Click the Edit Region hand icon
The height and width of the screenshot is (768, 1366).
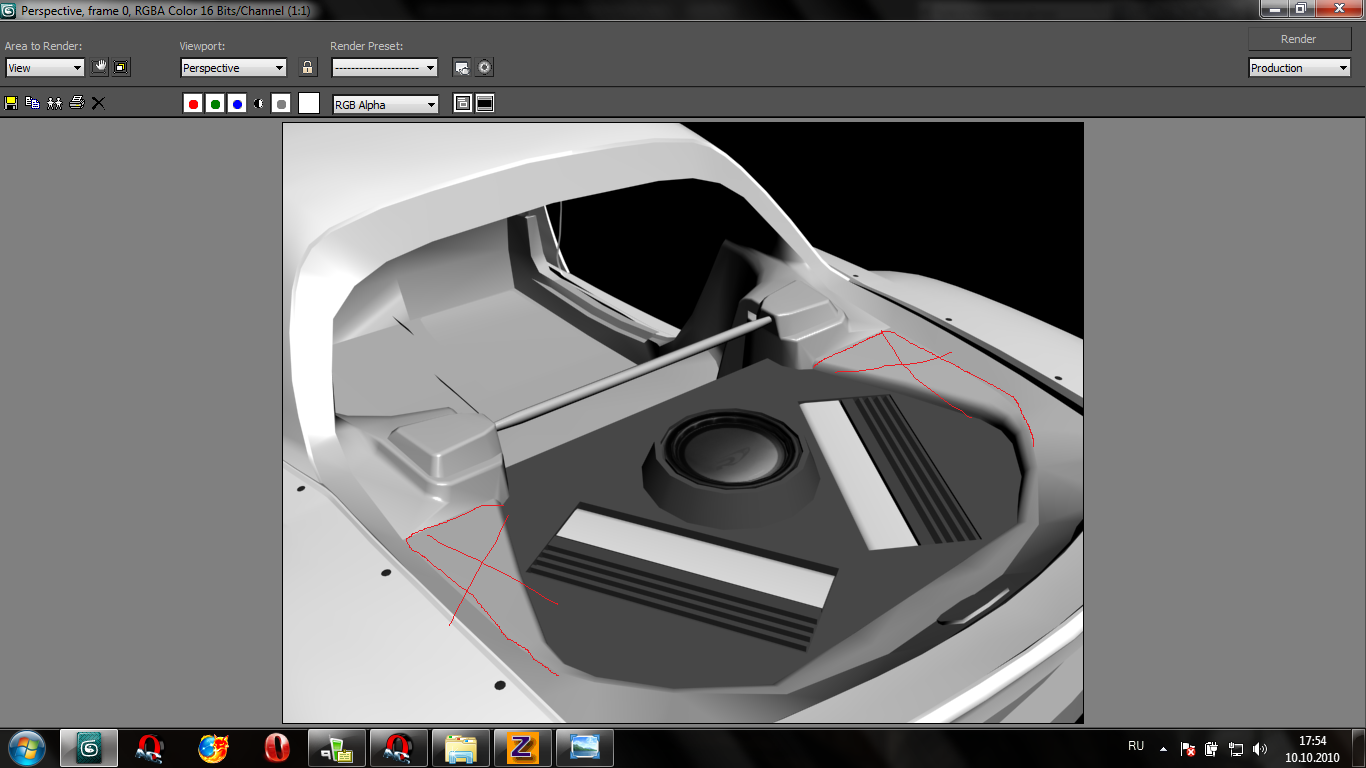click(99, 68)
